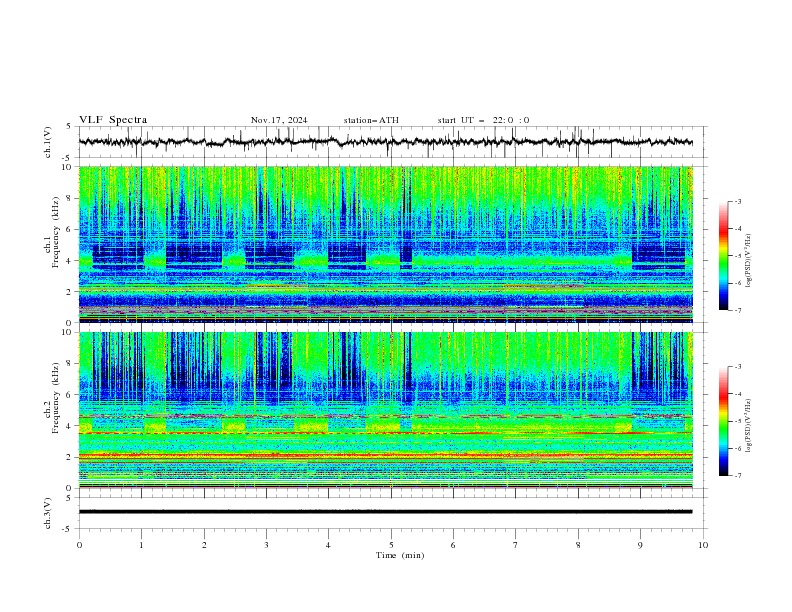The width and height of the screenshot is (792, 612).
Task: Click the ch.1 PSD color scale bar
Action: tap(723, 256)
